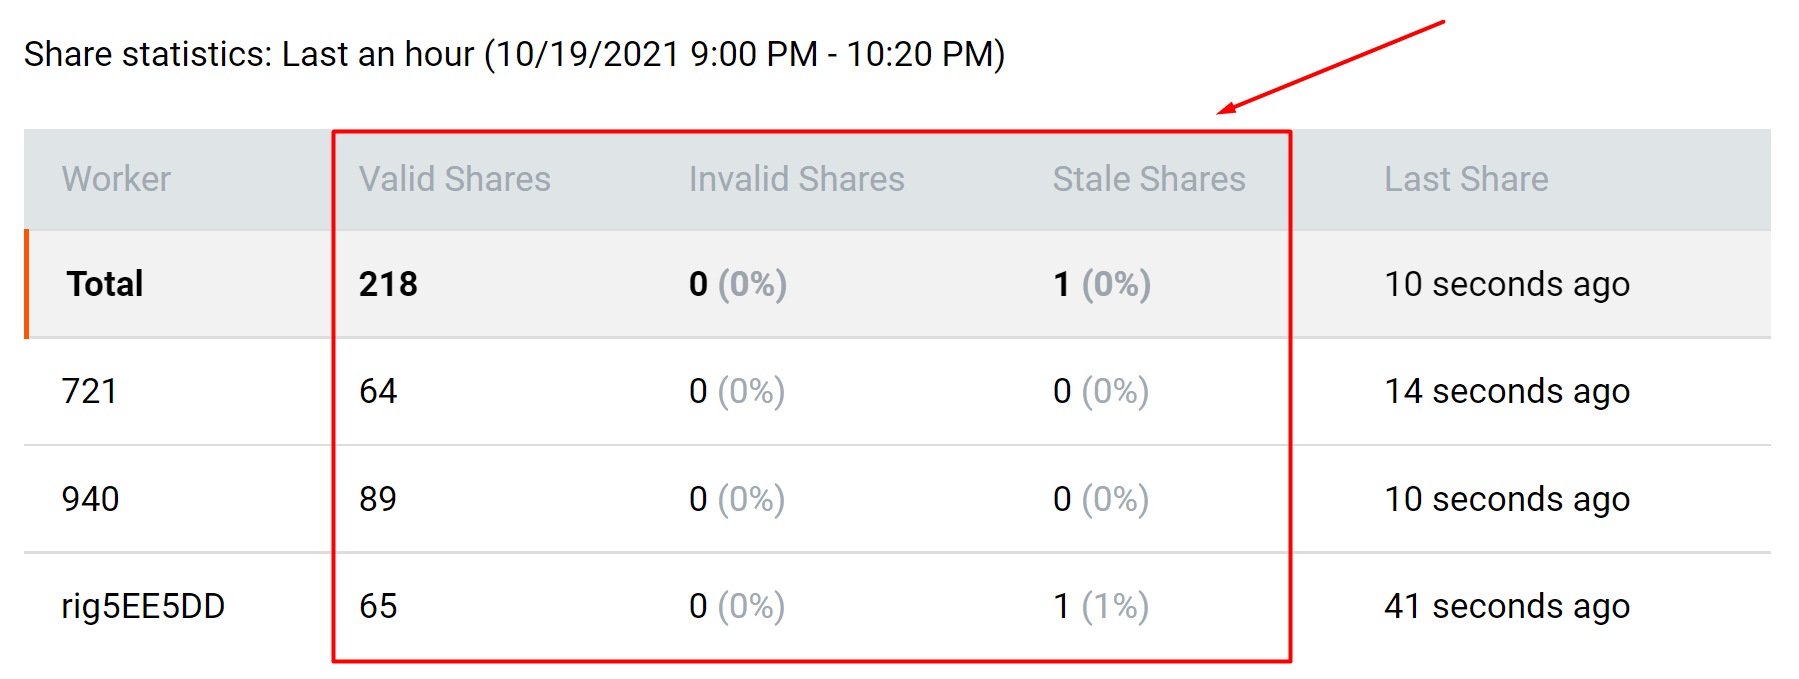Select the Invalid Shares column header
Viewport: 1799px width, 679px height.
pos(796,179)
